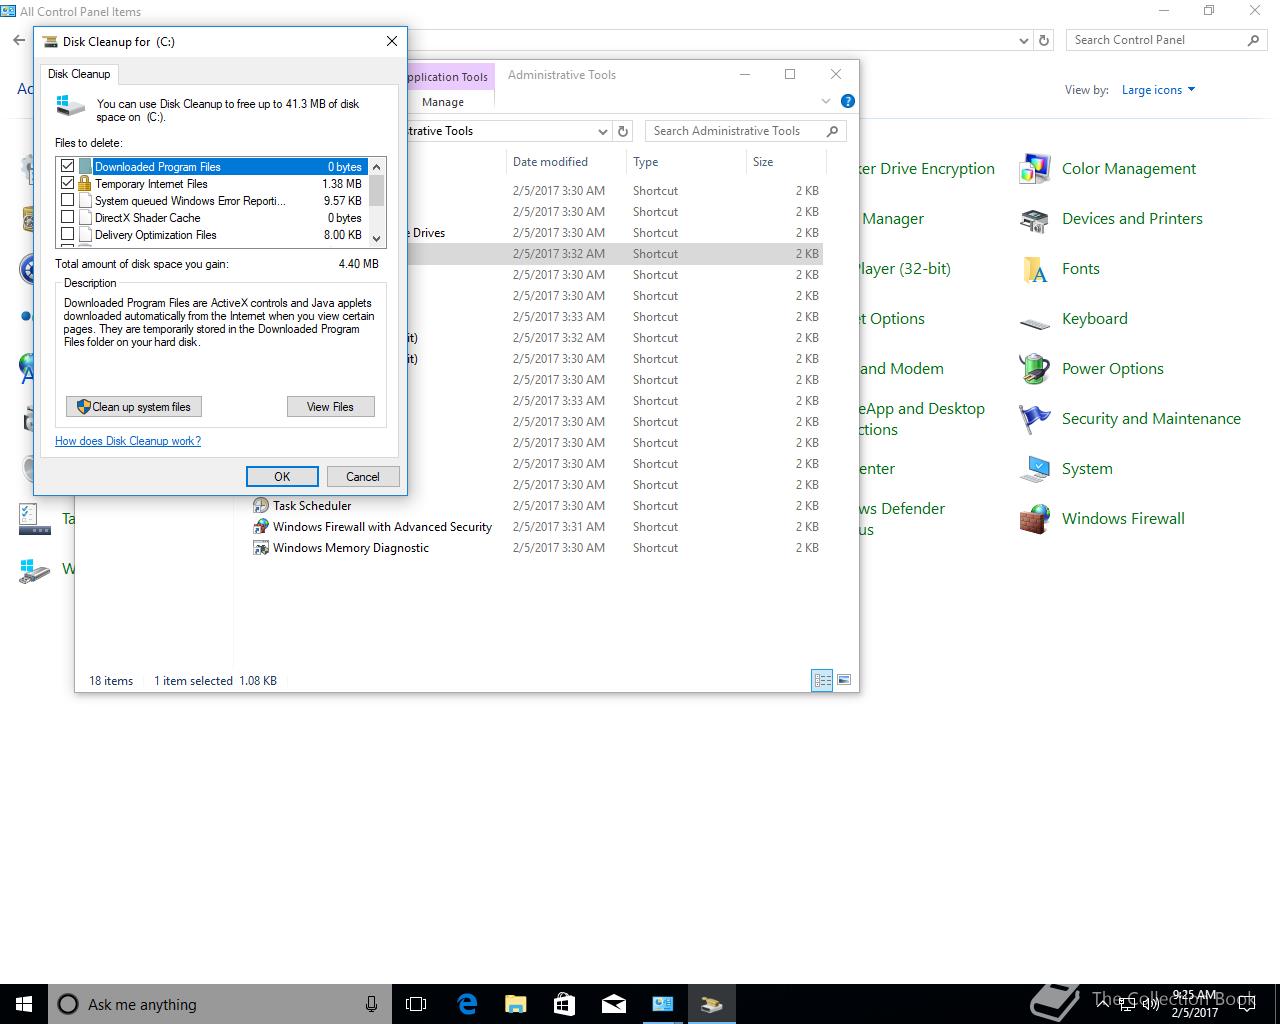The height and width of the screenshot is (1024, 1280).
Task: Click magnifier in Search Control Panel box
Action: [x=1253, y=40]
